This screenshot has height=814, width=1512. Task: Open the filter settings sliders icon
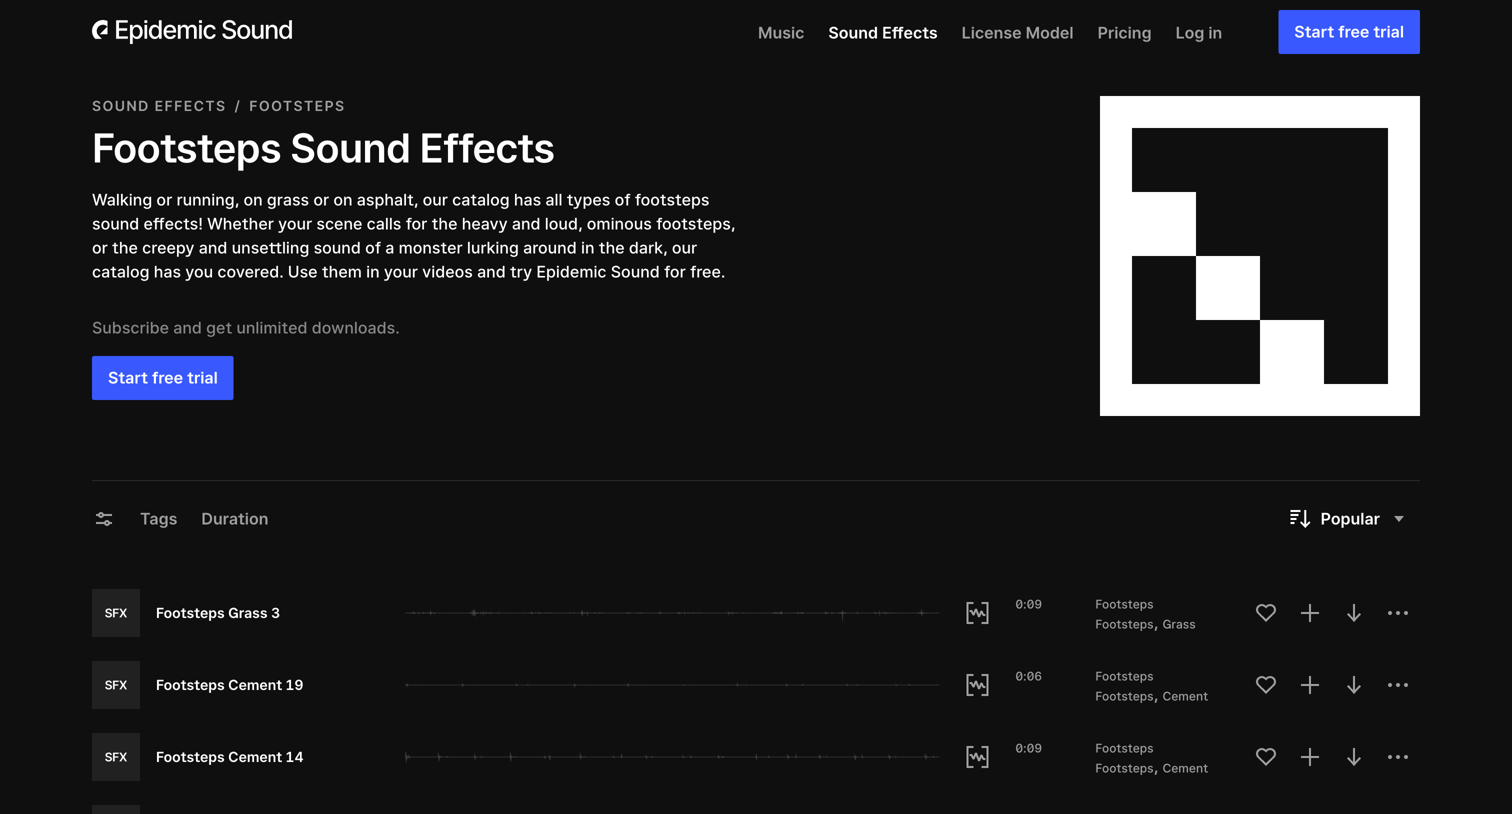click(104, 519)
